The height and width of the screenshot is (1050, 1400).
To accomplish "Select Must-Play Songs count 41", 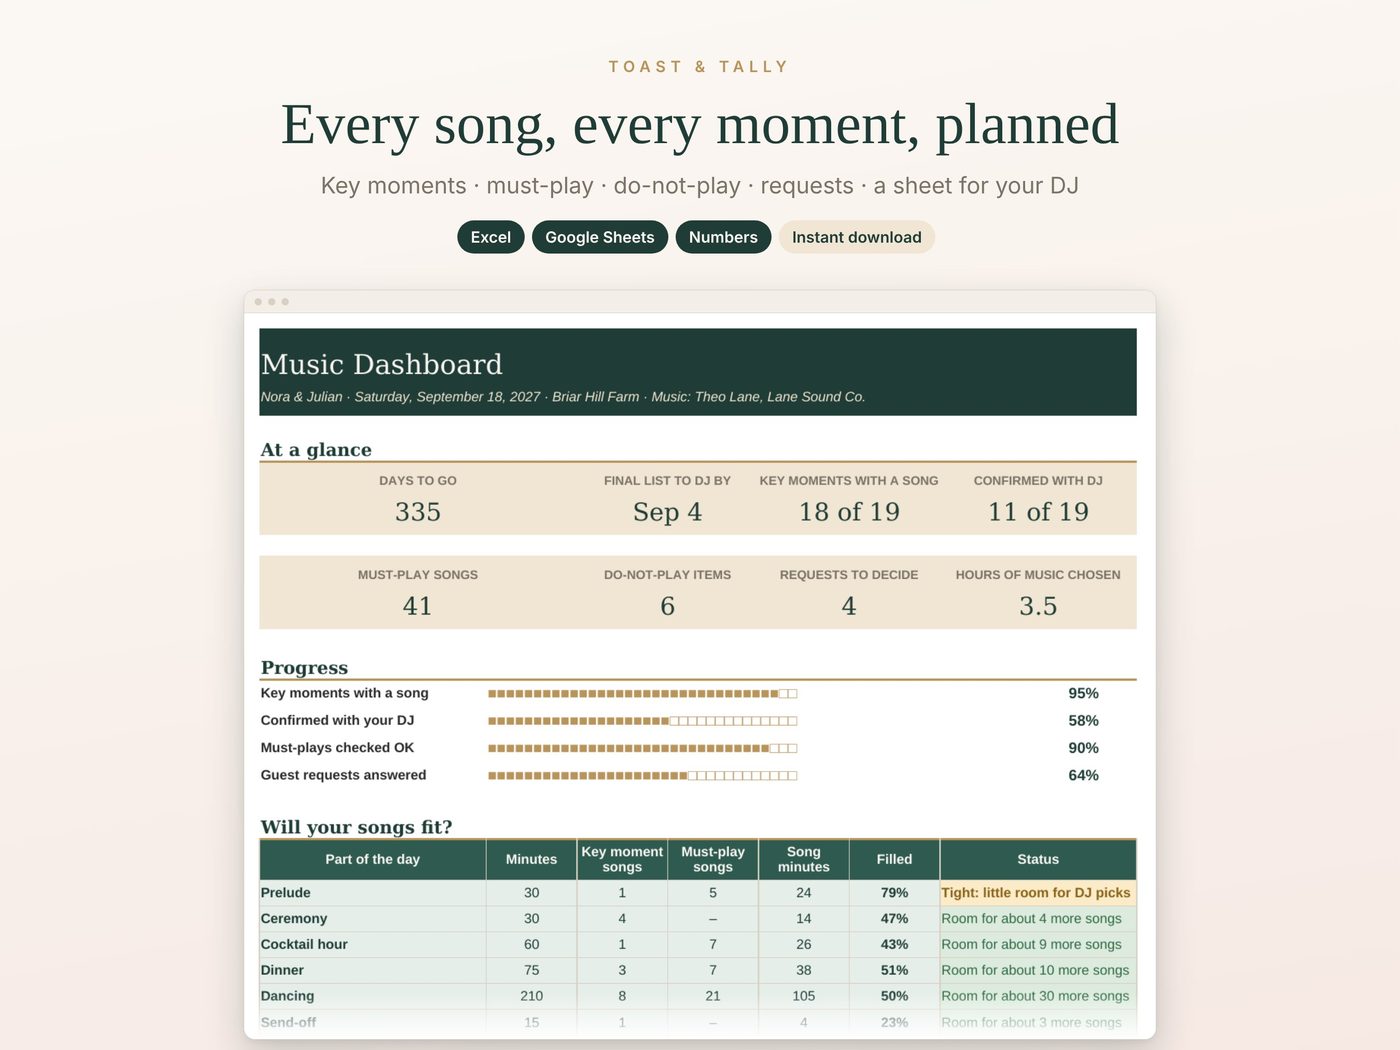I will coord(418,606).
